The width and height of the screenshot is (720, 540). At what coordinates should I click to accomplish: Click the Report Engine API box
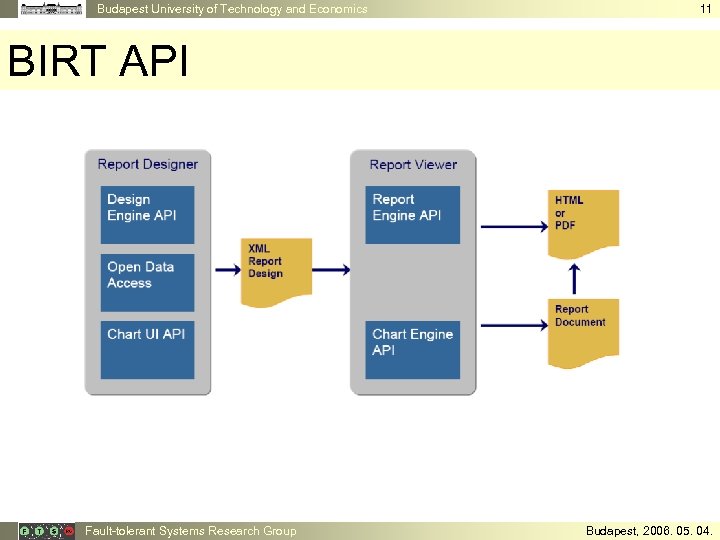[412, 215]
